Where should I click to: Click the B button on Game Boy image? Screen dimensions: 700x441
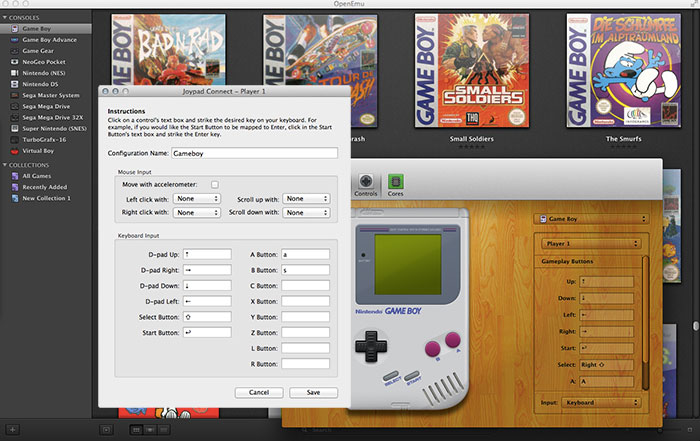coord(432,349)
